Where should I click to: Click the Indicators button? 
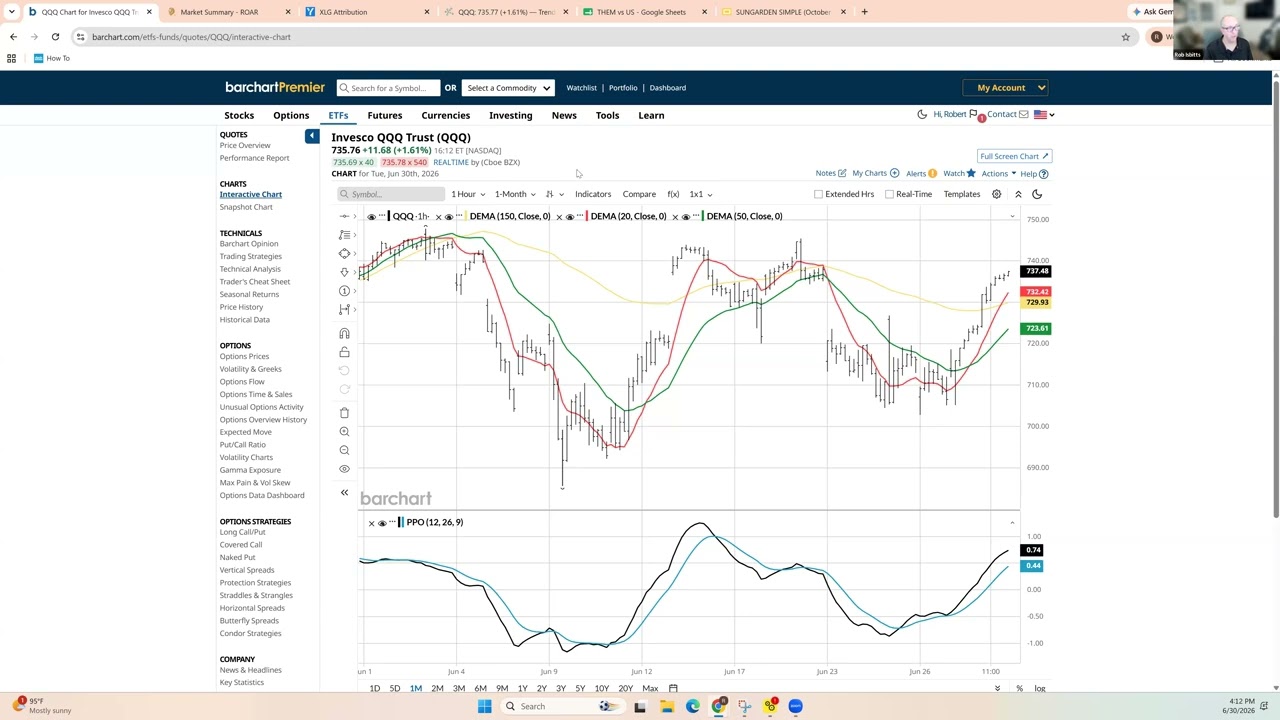[x=593, y=194]
